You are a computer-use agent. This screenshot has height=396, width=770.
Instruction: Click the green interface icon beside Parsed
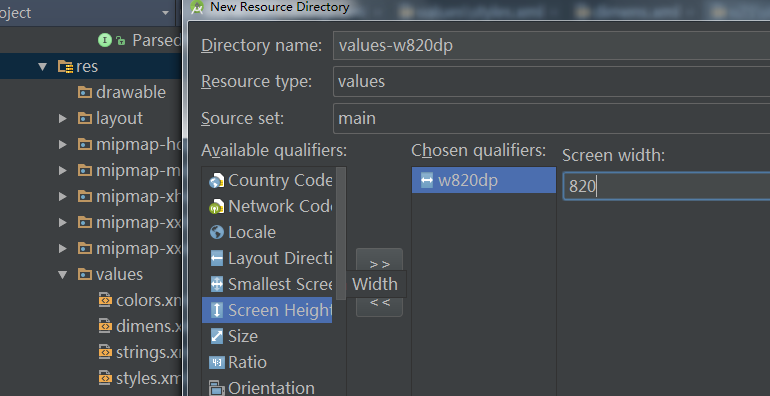tap(105, 40)
